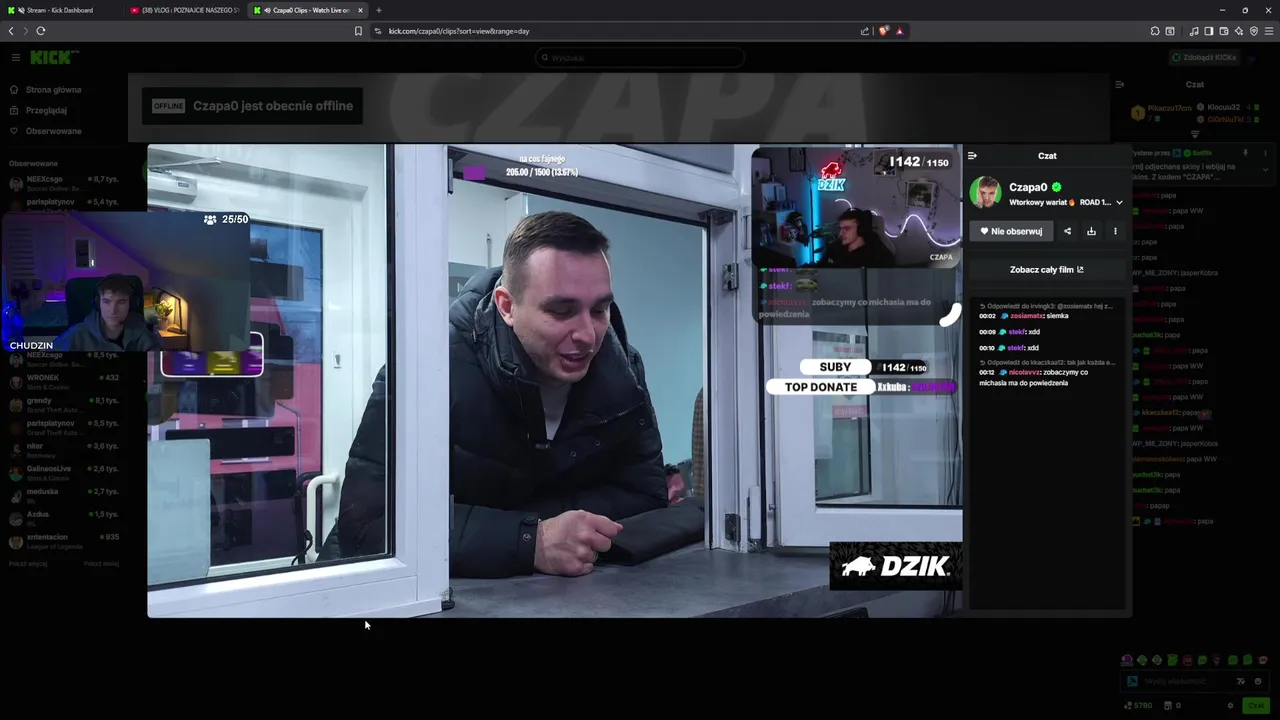This screenshot has width=1280, height=720.
Task: Switch to the YouTube VLOG tab
Action: [x=185, y=10]
